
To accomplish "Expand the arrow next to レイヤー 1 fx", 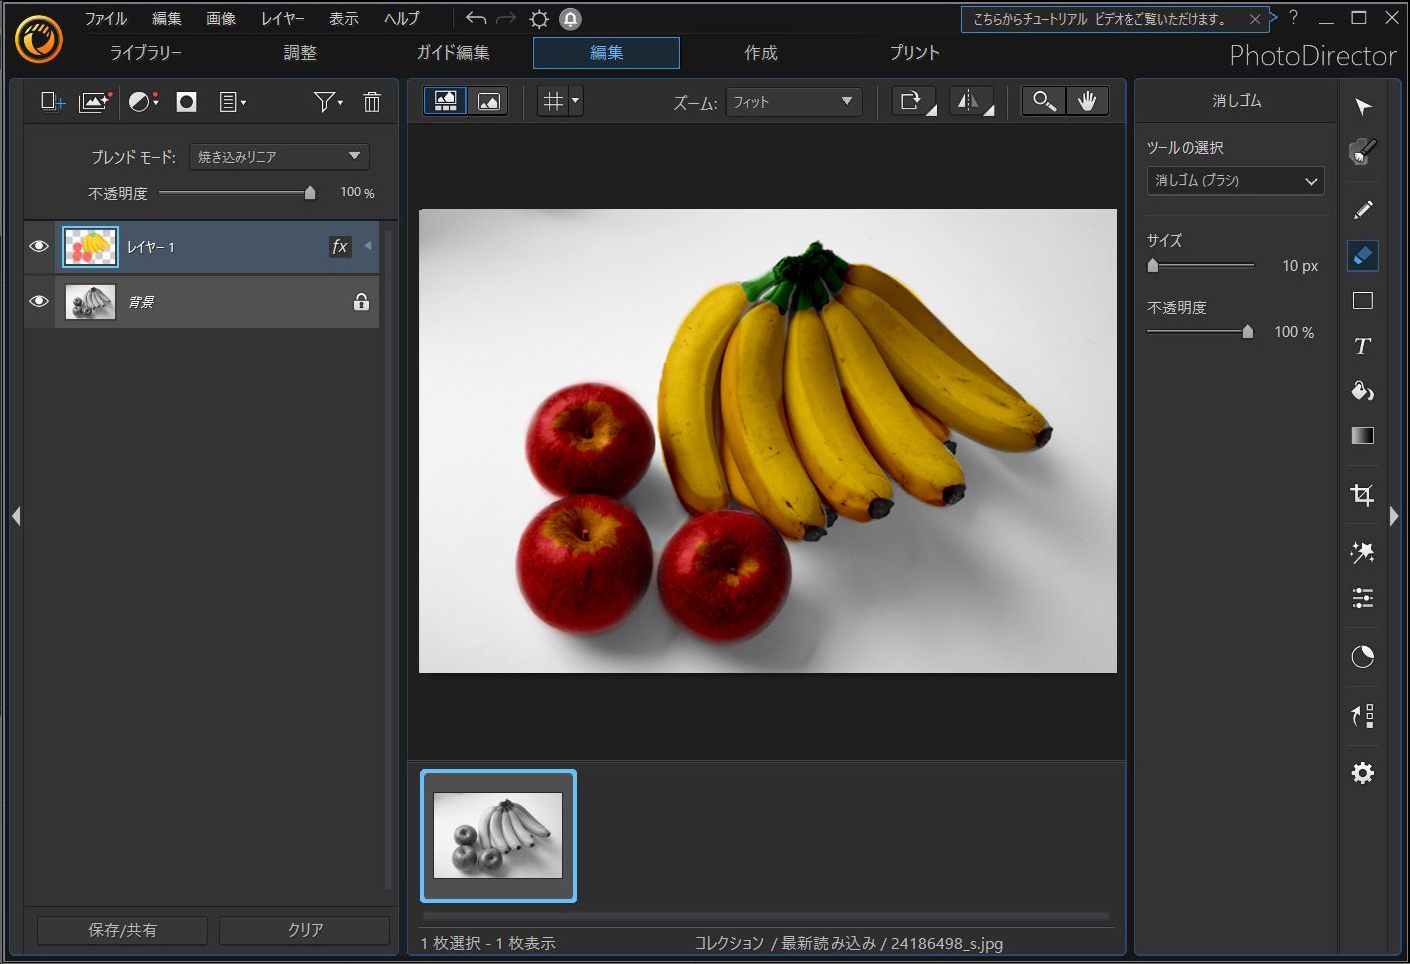I will [x=368, y=246].
